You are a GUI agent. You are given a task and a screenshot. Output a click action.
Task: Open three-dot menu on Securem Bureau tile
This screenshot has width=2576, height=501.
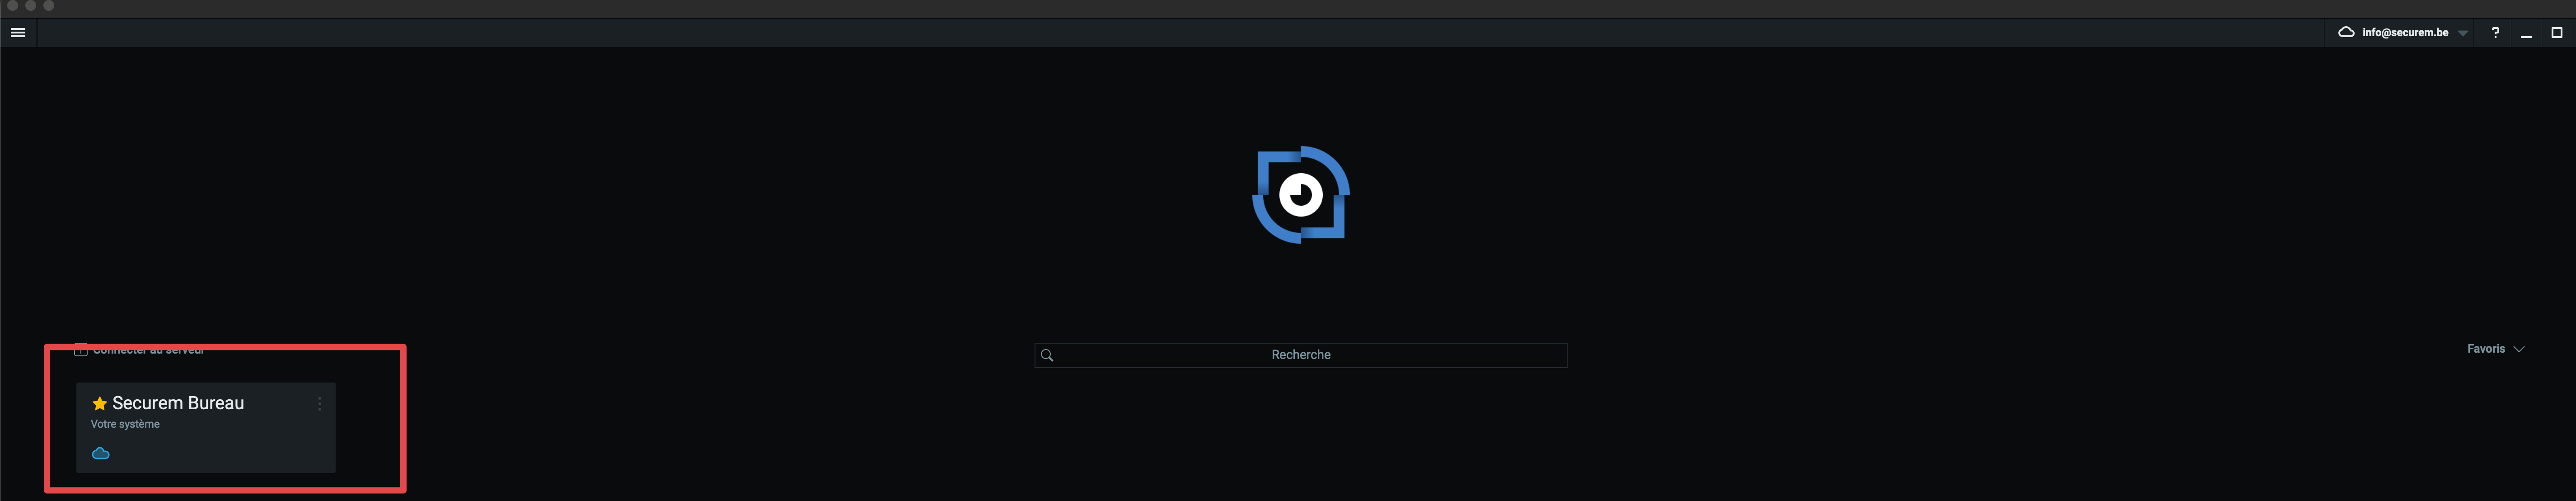320,404
